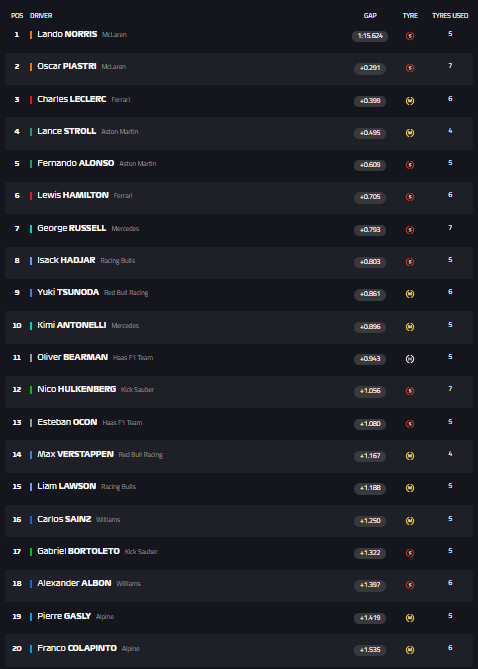Click Norris's 1:15.624 lap time badge
Image resolution: width=478 pixels, height=669 pixels.
point(370,36)
